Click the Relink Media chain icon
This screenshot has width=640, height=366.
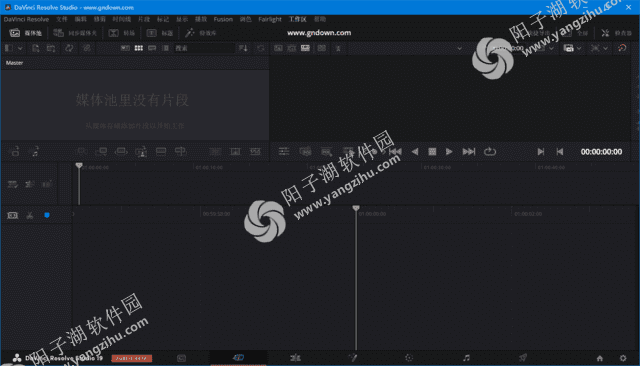(x=87, y=48)
